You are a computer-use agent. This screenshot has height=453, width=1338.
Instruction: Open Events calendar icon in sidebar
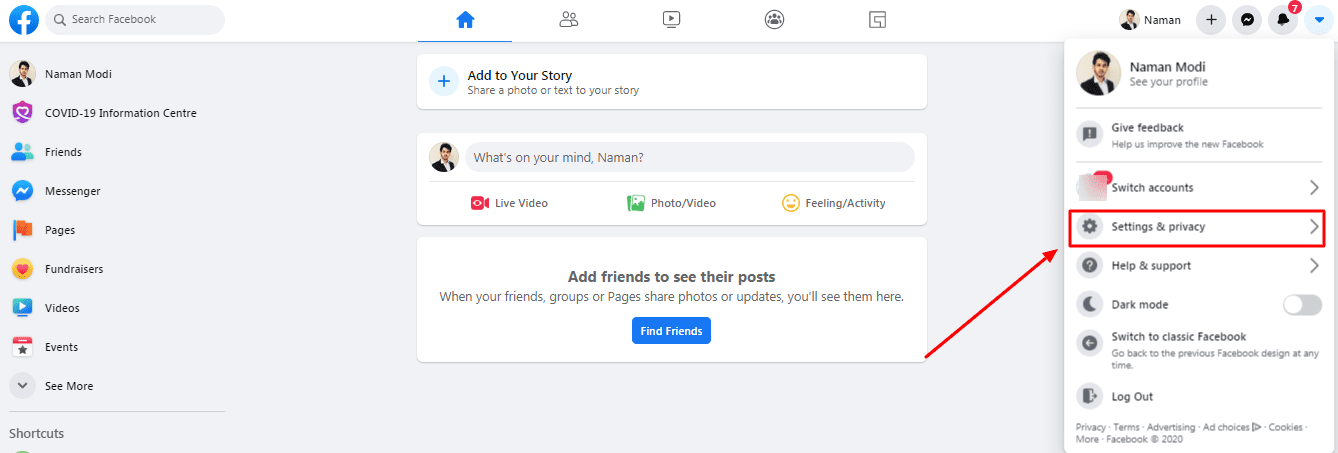[22, 347]
